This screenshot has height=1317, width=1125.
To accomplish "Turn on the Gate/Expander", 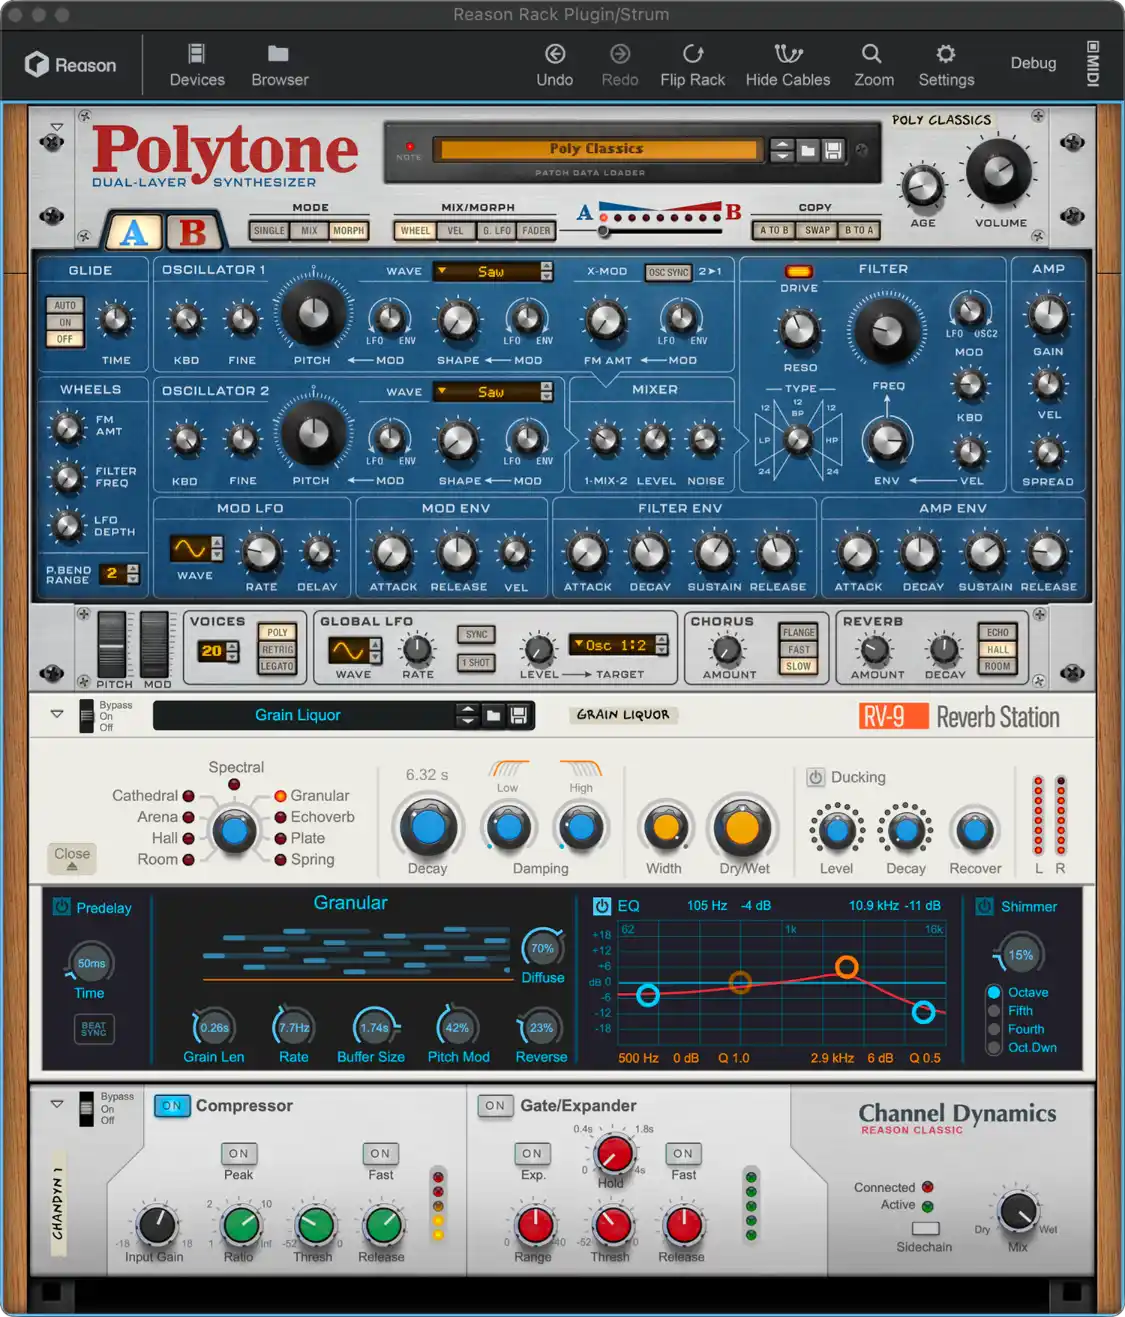I will tap(495, 1106).
